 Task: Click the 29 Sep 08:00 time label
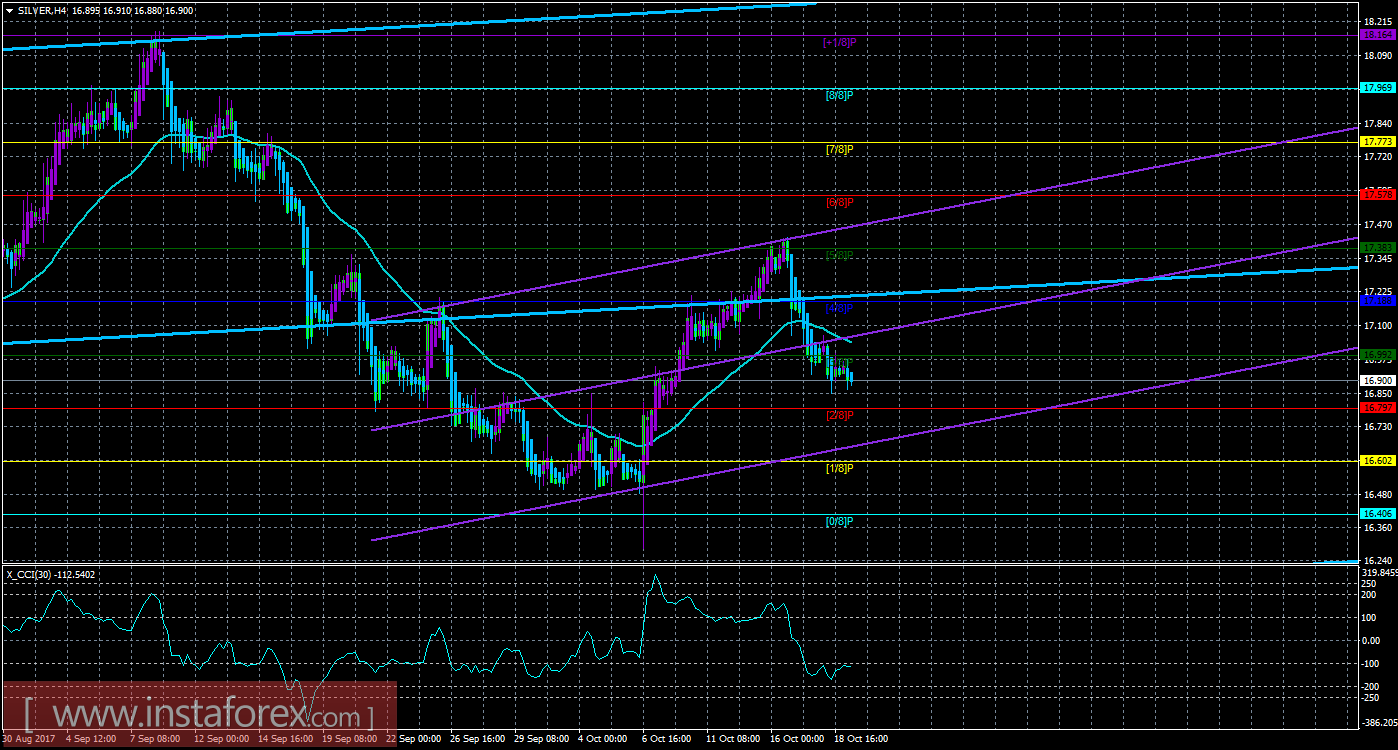pyautogui.click(x=540, y=740)
